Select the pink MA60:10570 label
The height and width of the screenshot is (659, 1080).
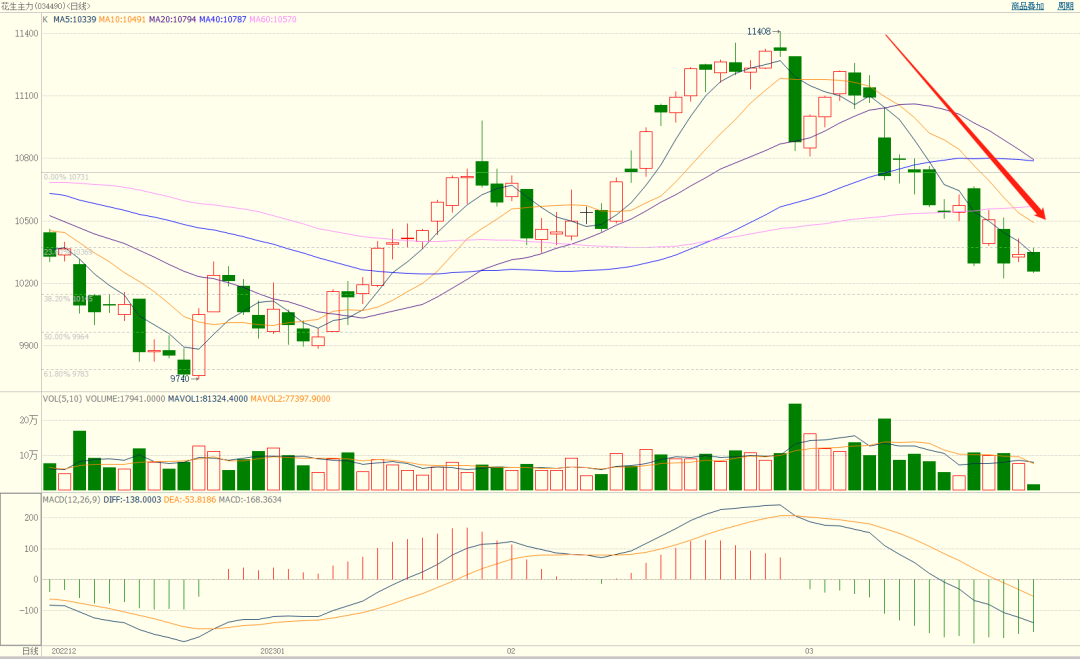[273, 19]
